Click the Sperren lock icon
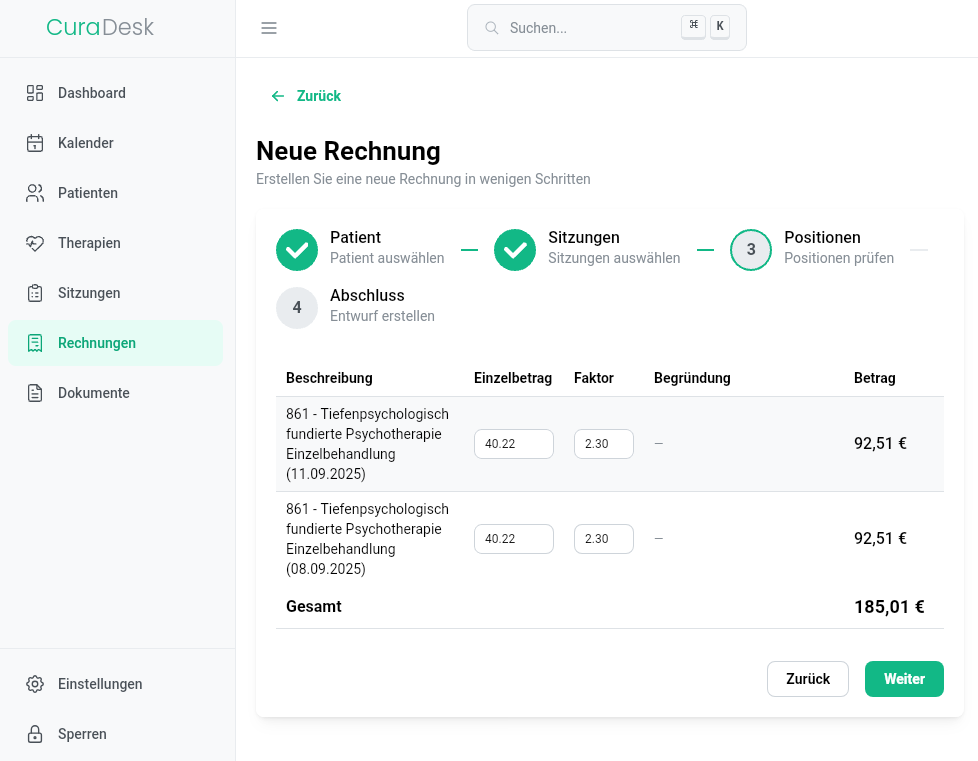Viewport: 978px width, 761px height. coord(35,734)
